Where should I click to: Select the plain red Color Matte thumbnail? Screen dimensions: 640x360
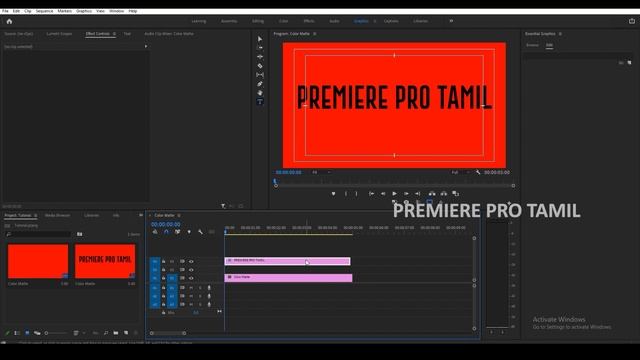click(38, 261)
